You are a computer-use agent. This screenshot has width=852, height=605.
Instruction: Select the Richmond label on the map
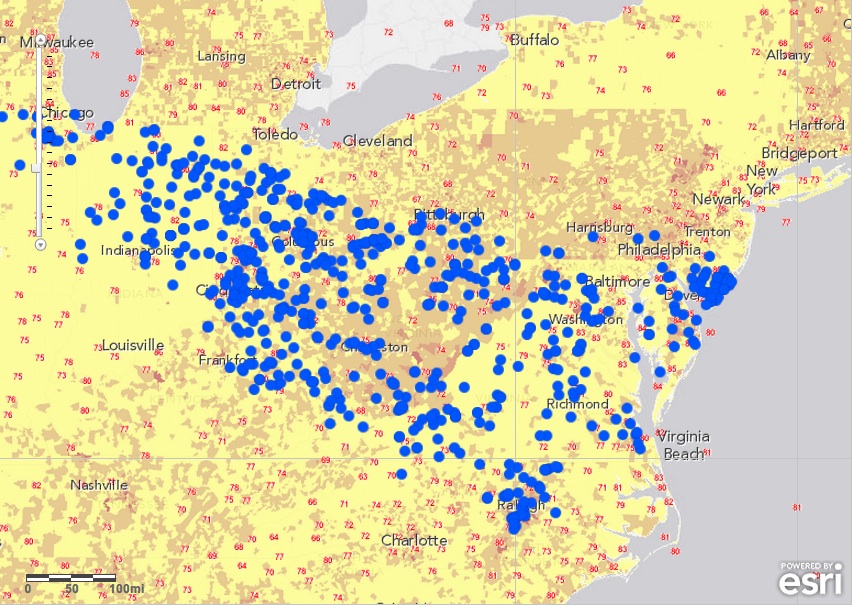576,404
